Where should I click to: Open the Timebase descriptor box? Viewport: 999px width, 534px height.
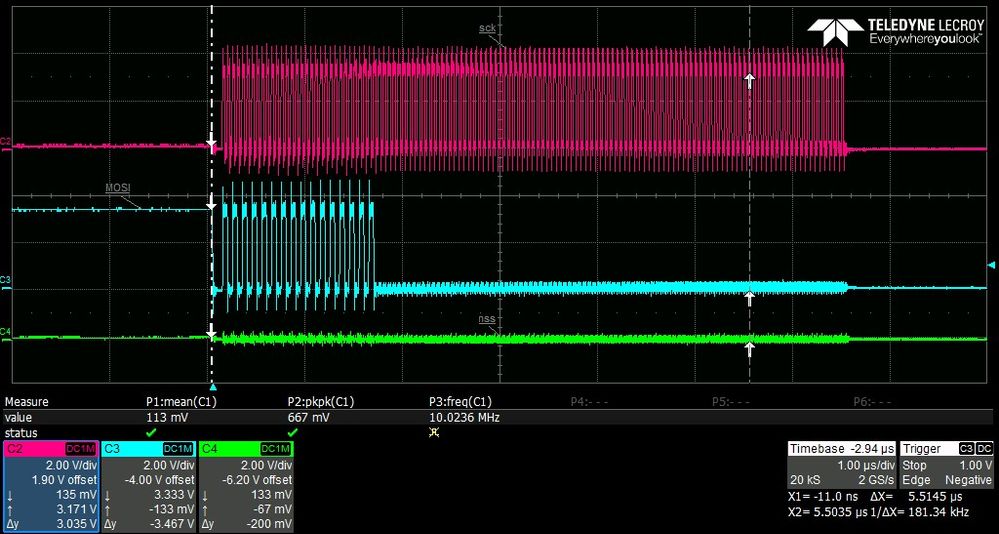(840, 465)
